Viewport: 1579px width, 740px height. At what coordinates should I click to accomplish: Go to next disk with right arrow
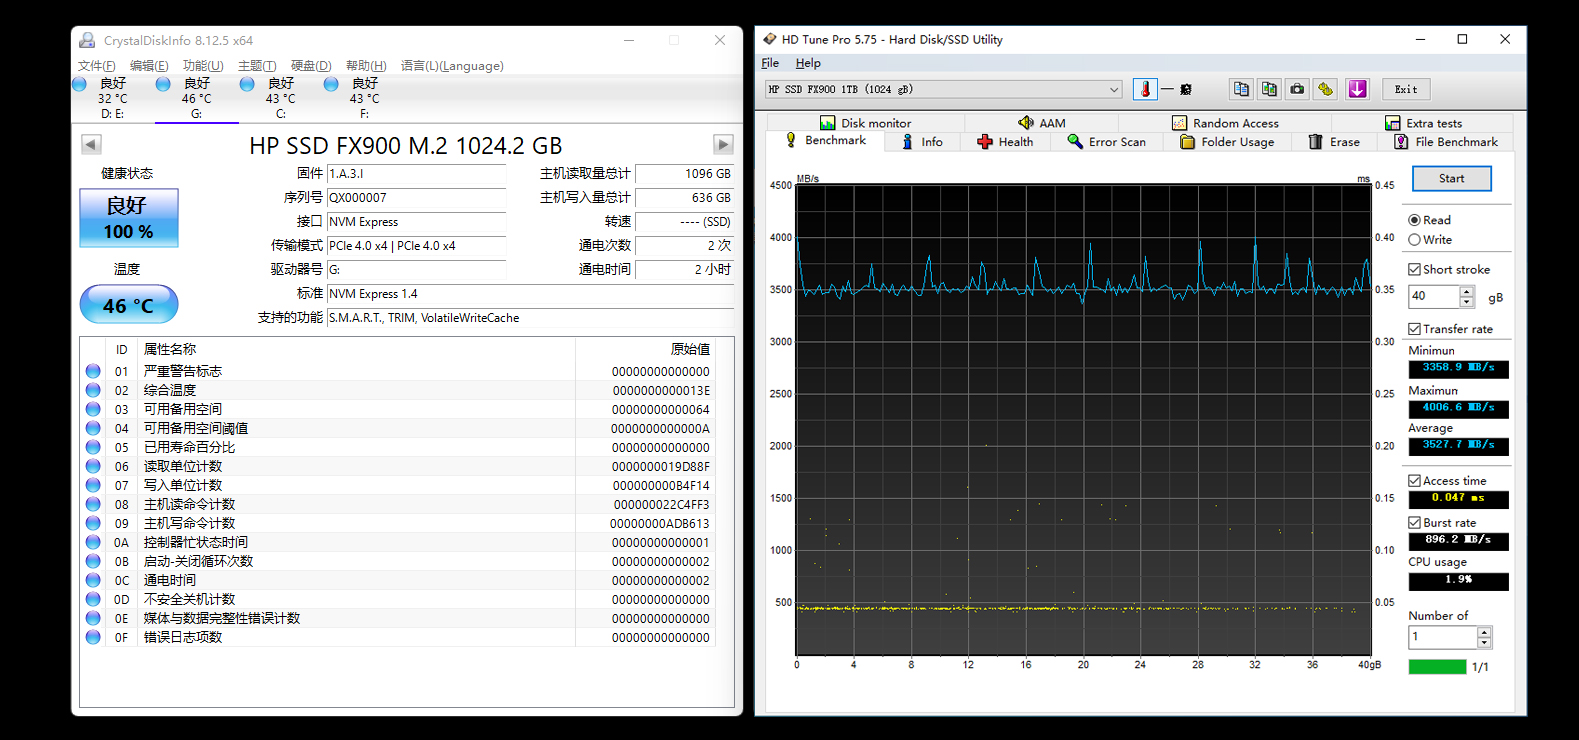723,144
